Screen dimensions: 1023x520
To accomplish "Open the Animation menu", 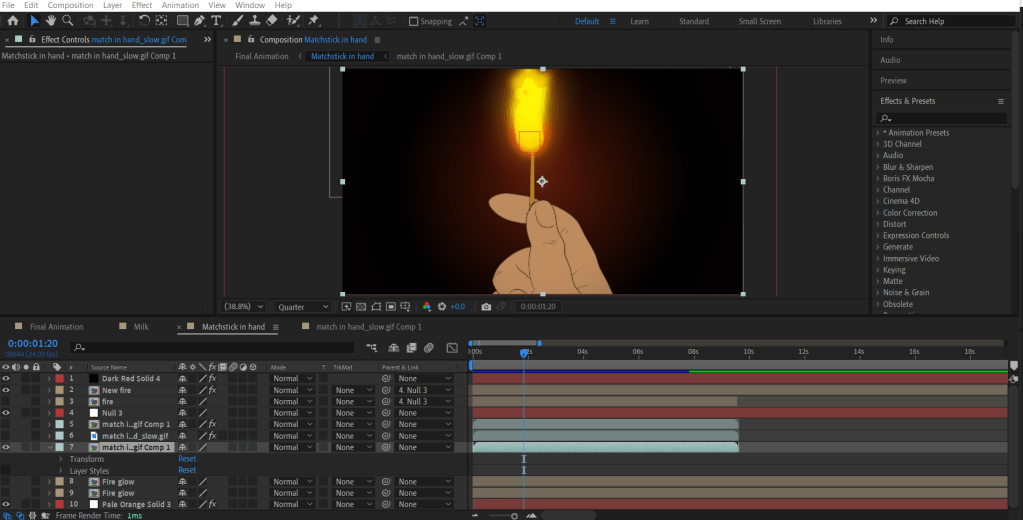I will click(x=180, y=5).
